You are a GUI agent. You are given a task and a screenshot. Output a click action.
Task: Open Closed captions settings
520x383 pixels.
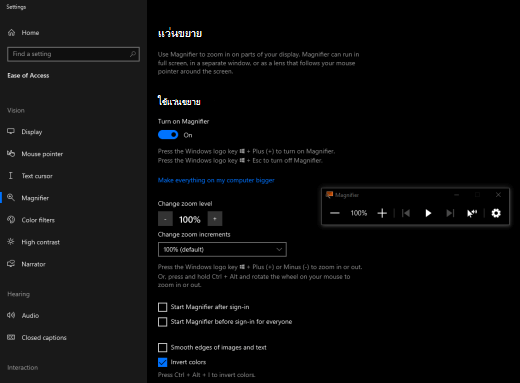coord(37,337)
